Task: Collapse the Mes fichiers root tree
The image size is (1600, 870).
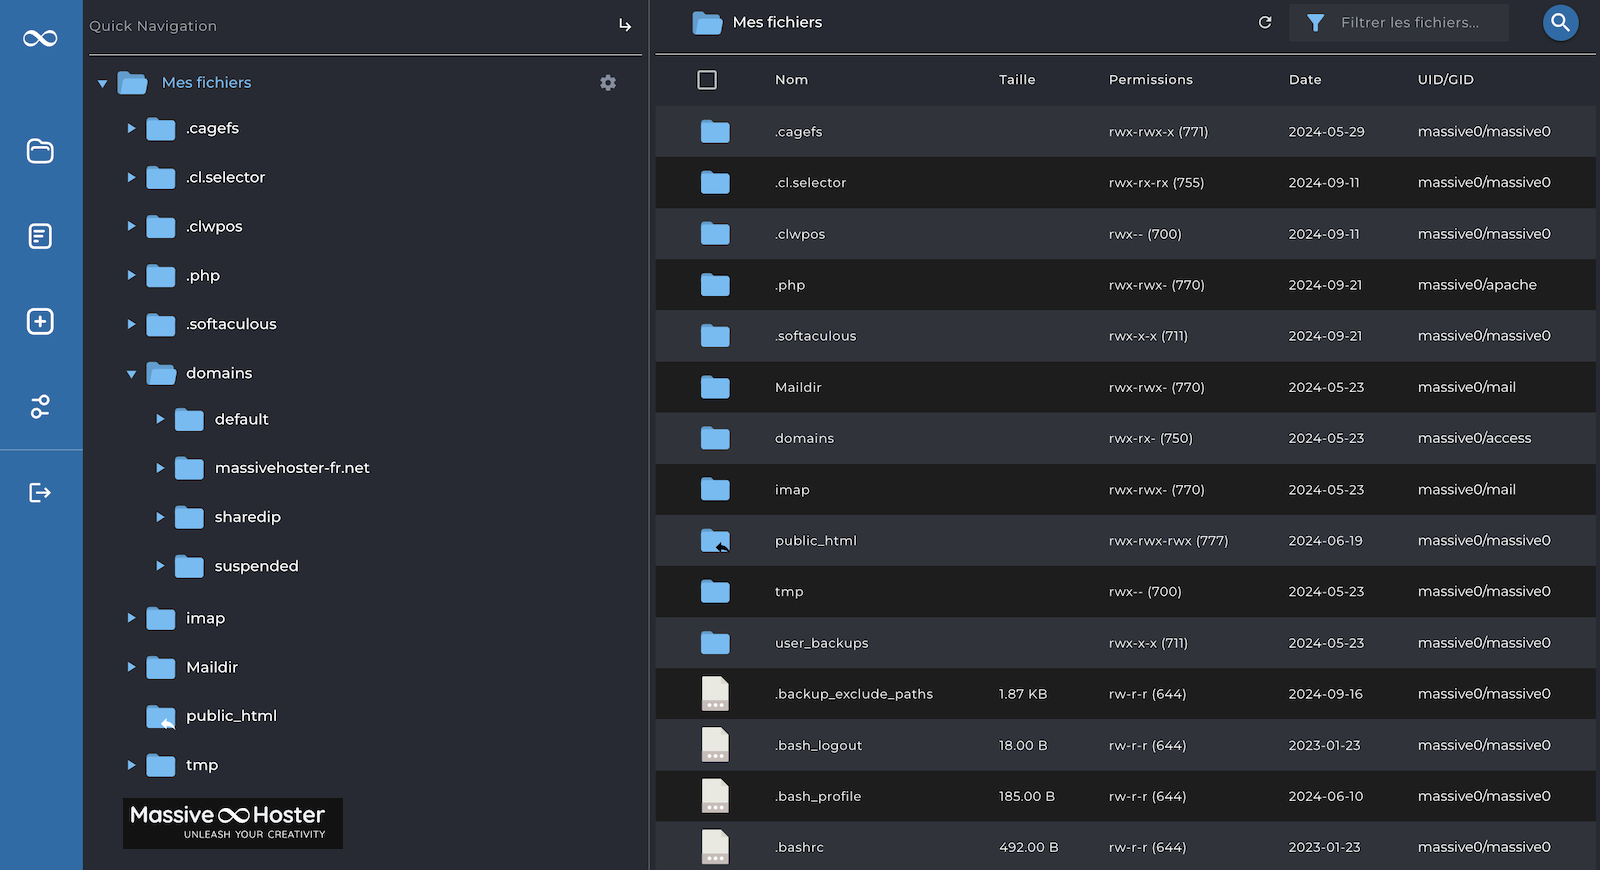Action: click(x=102, y=83)
